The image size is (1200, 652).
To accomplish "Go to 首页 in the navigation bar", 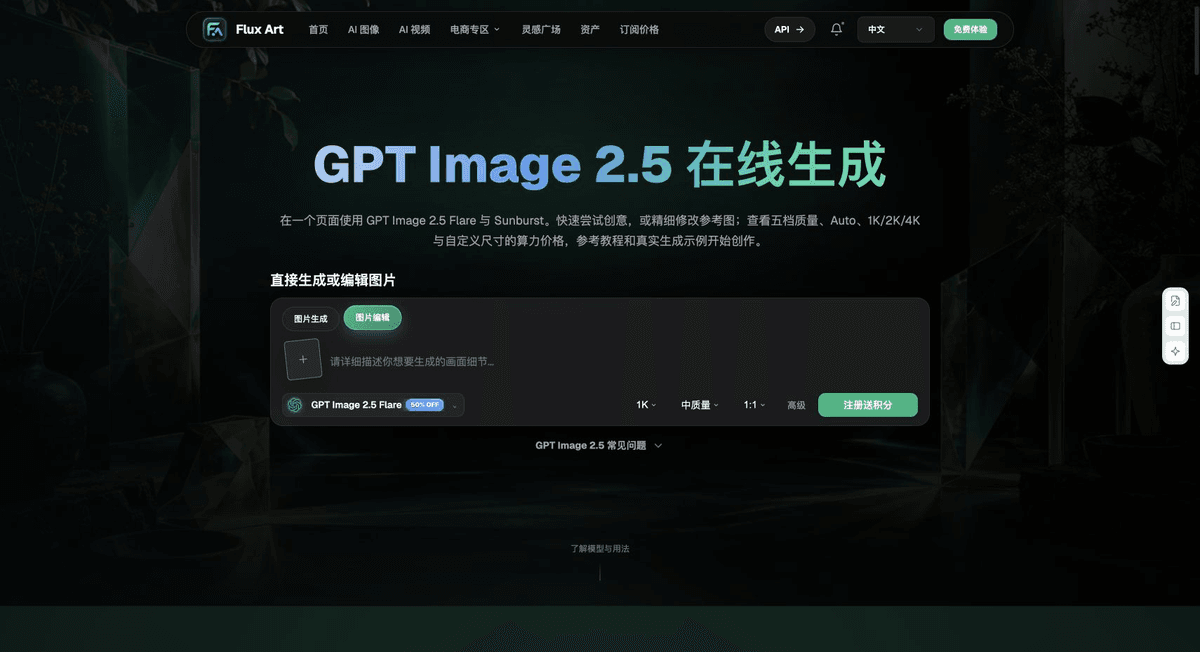I will 318,29.
